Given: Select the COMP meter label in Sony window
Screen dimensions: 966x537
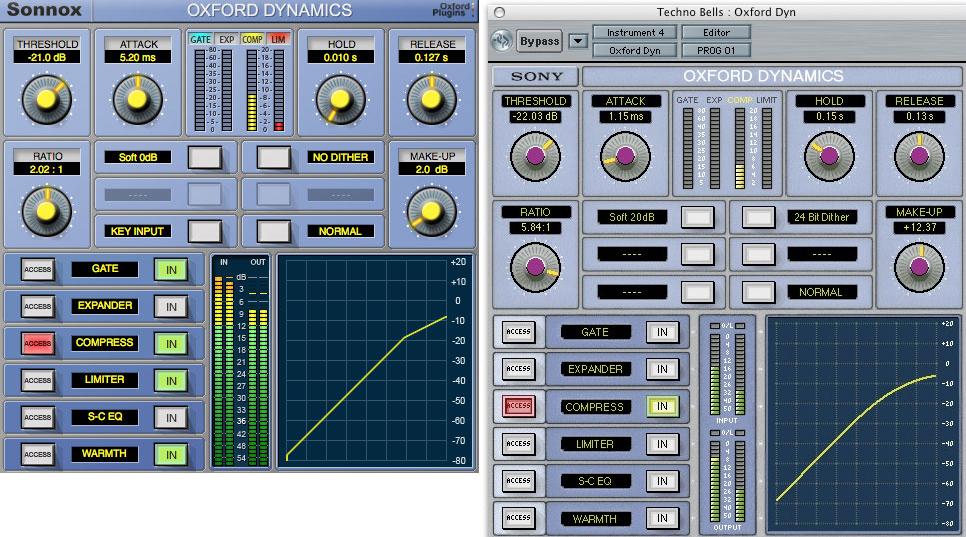Looking at the screenshot, I should [x=740, y=100].
